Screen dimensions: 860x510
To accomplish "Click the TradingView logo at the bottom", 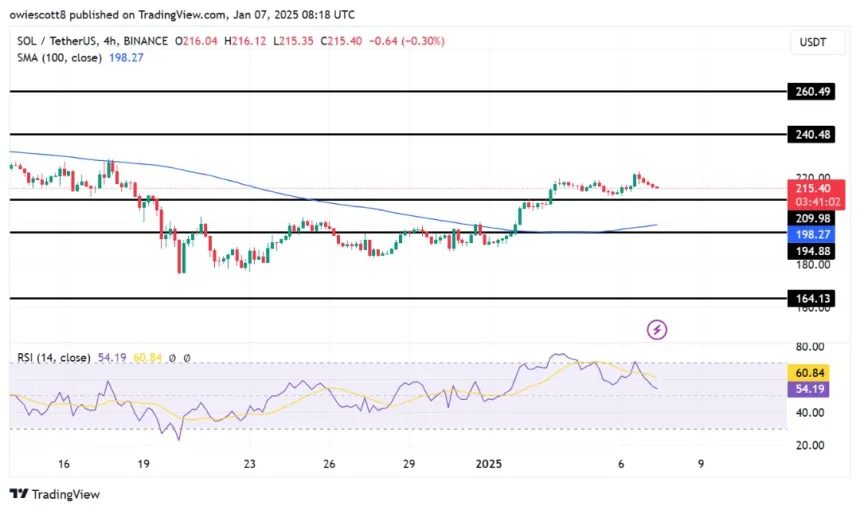I will (55, 494).
